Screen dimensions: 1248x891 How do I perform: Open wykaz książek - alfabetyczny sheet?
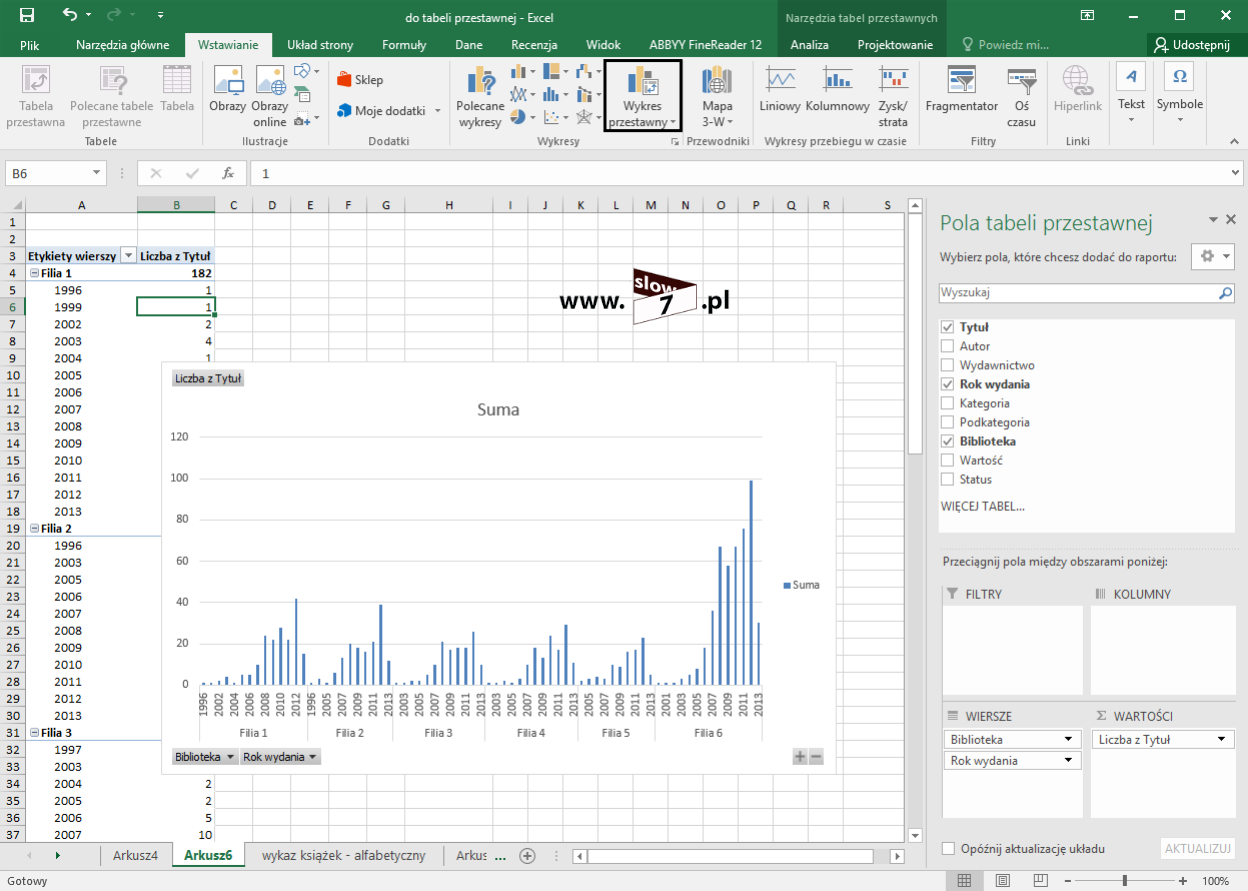(344, 856)
